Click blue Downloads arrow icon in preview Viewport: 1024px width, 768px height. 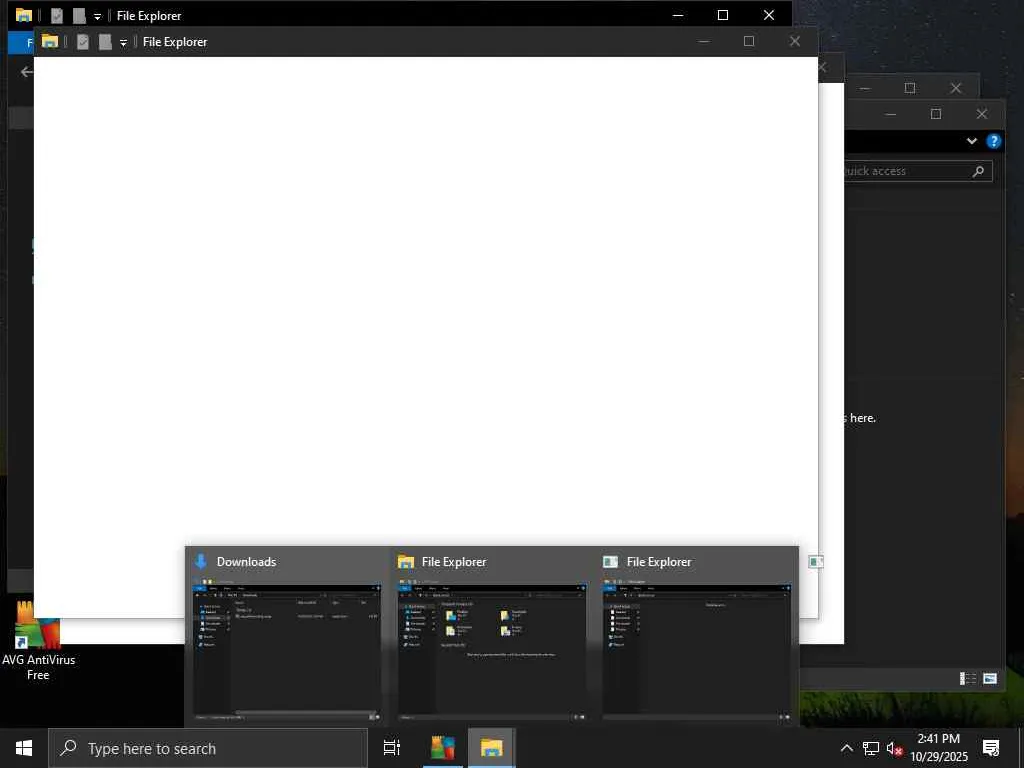201,562
